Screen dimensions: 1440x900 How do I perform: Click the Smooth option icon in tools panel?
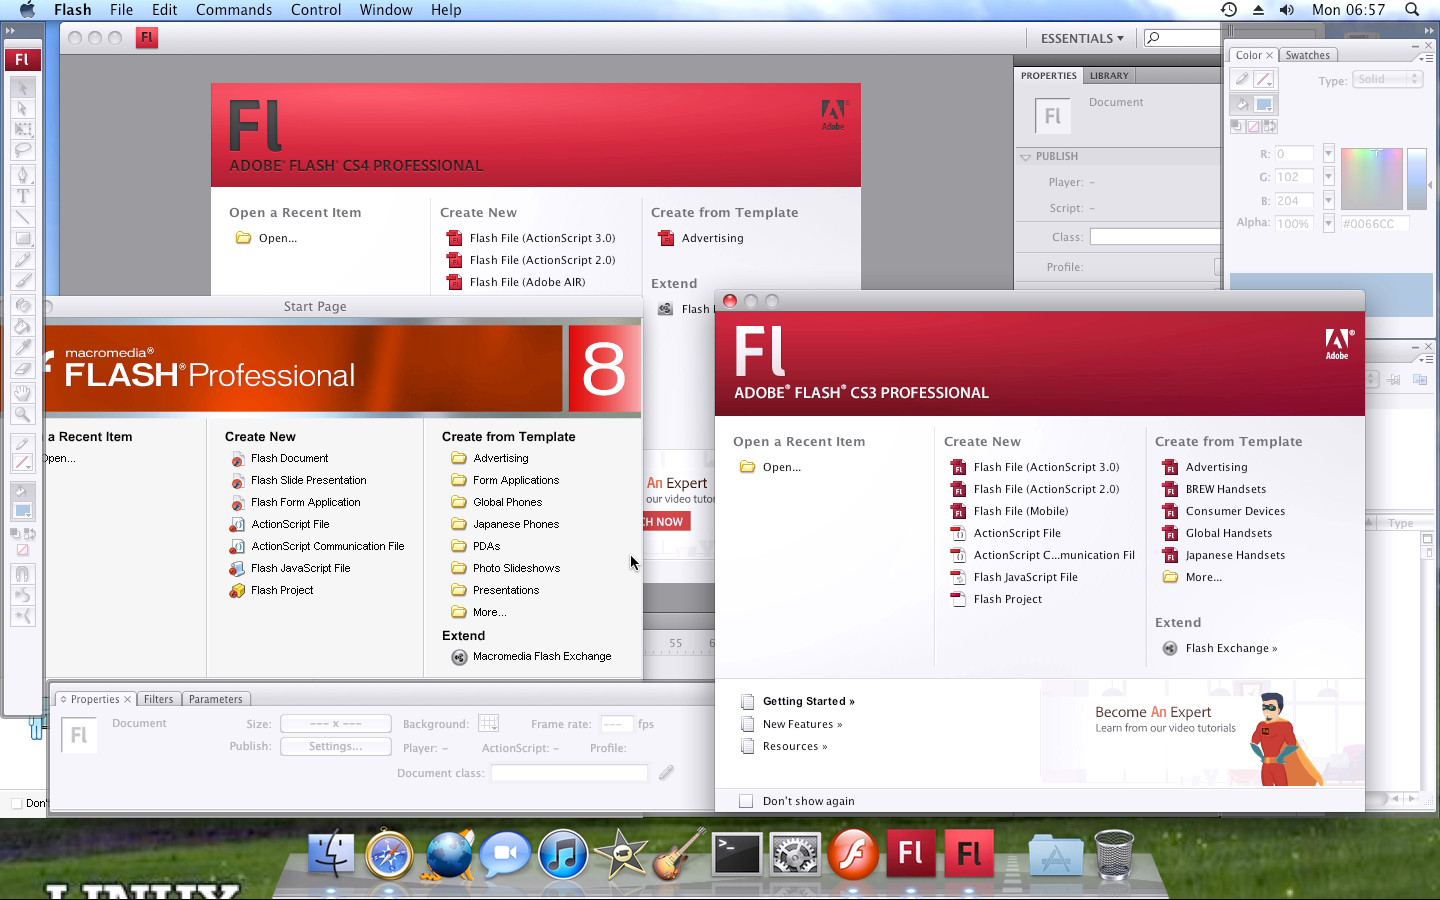click(22, 595)
